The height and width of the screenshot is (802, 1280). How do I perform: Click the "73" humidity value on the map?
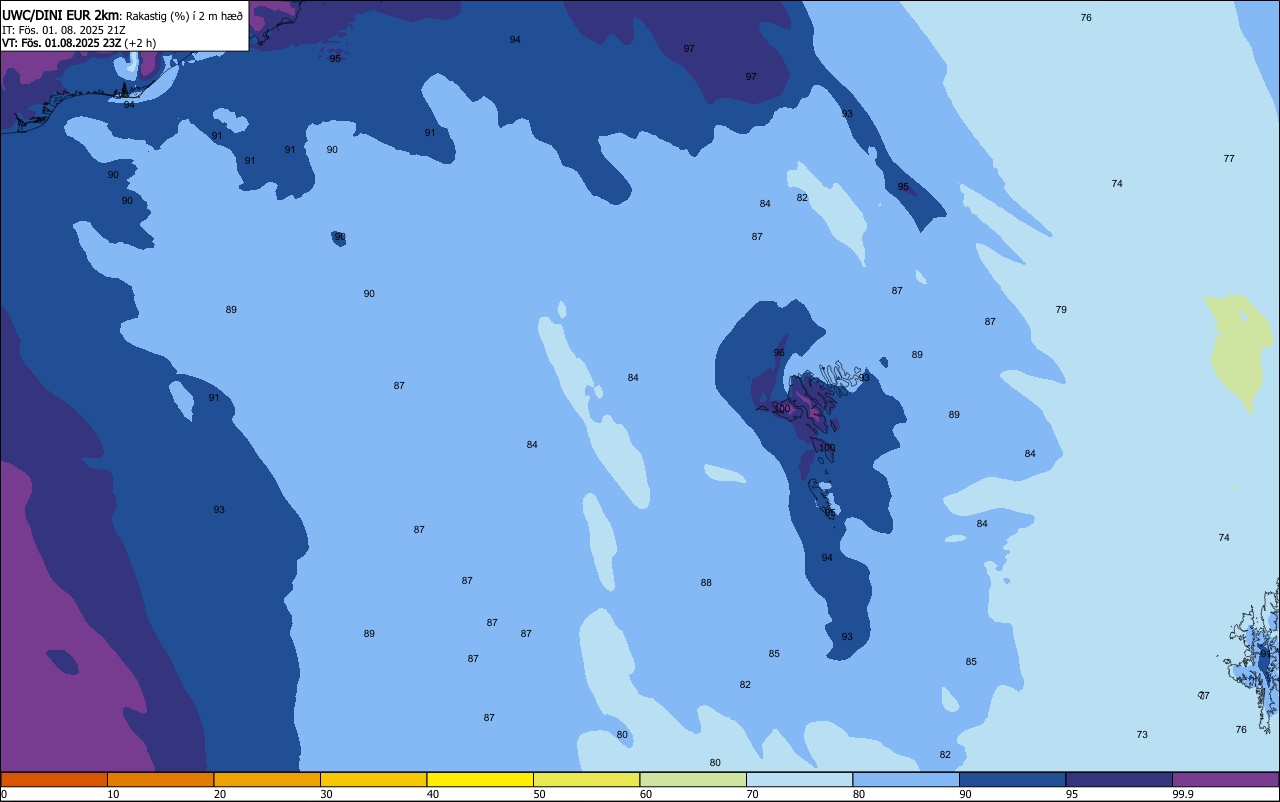[1142, 734]
